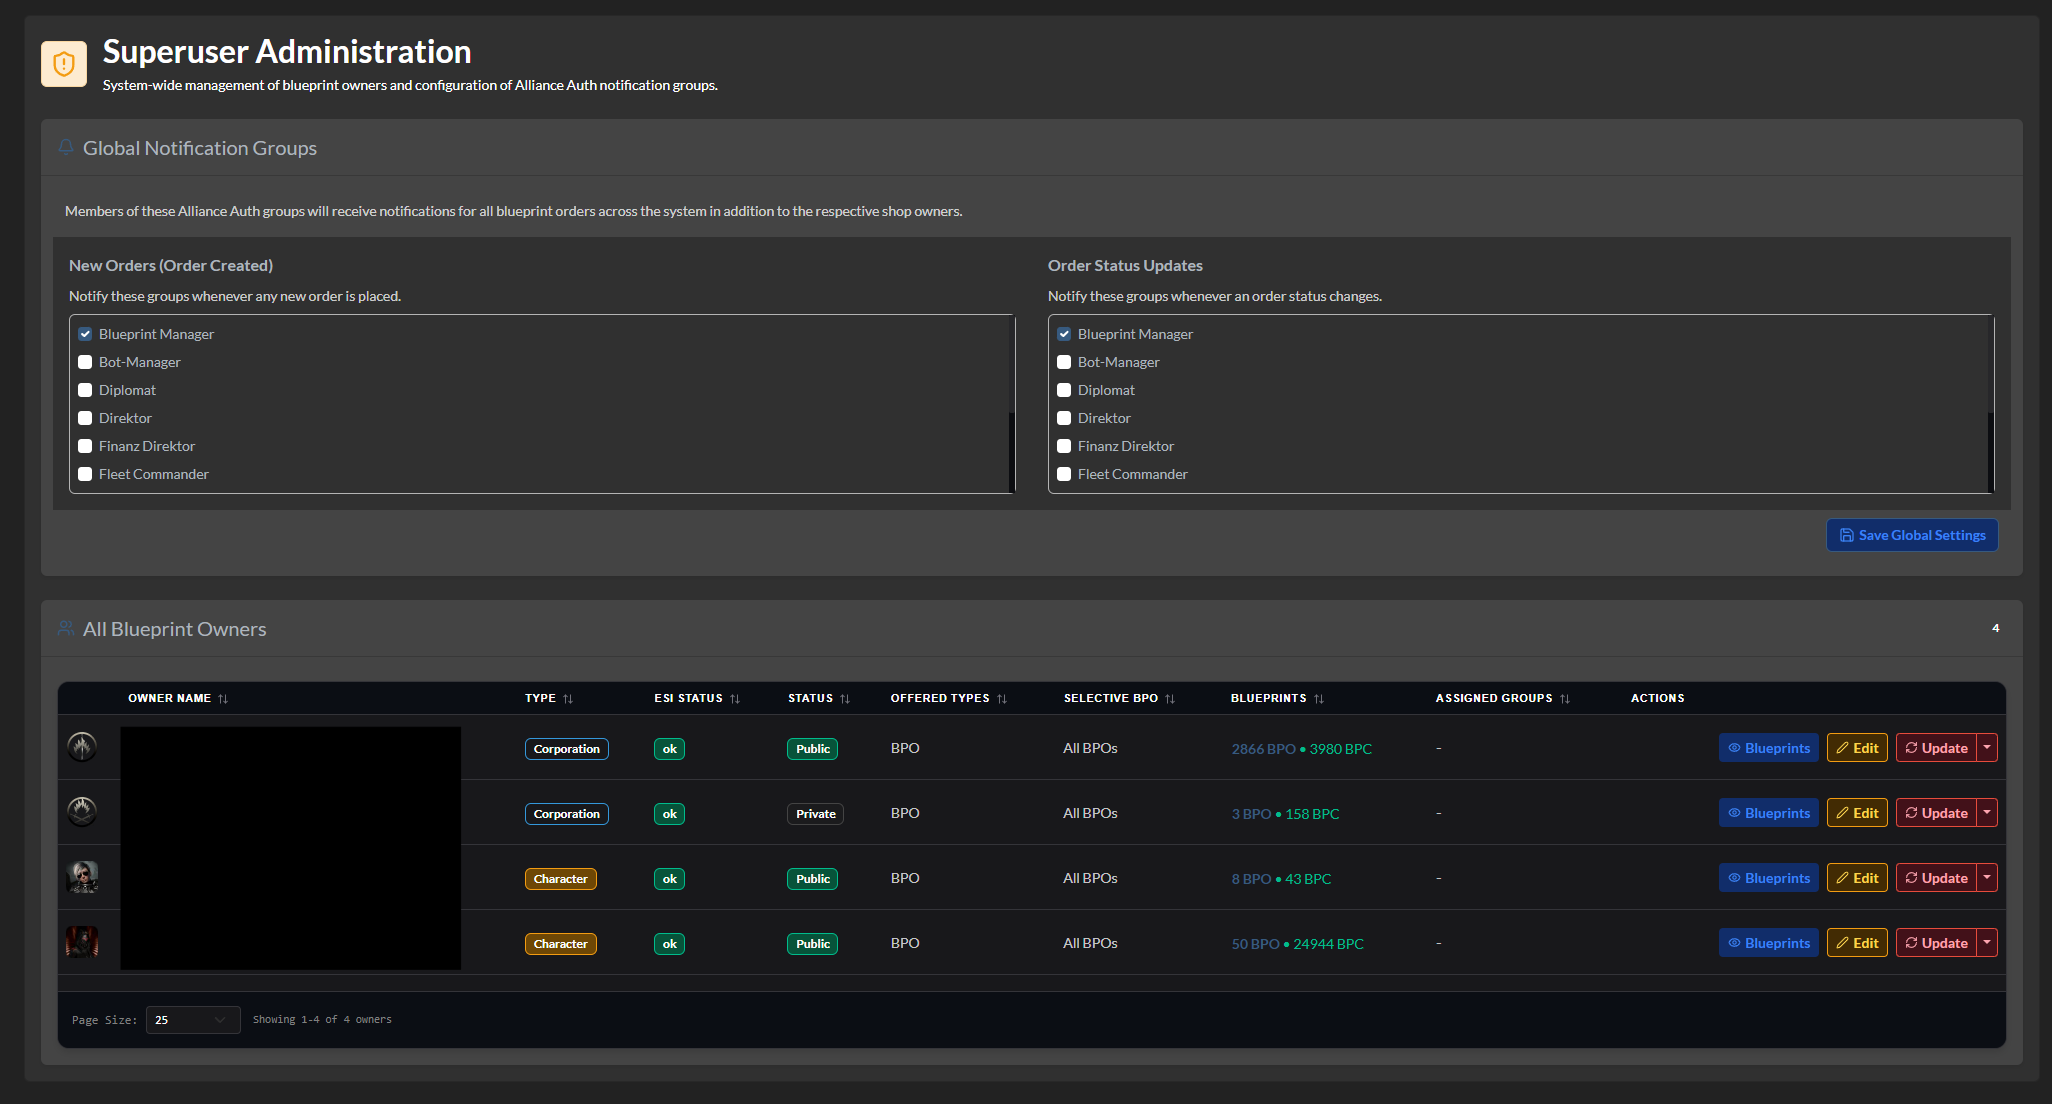Sort by Selective BPO column arrows
The width and height of the screenshot is (2052, 1104).
(1170, 699)
